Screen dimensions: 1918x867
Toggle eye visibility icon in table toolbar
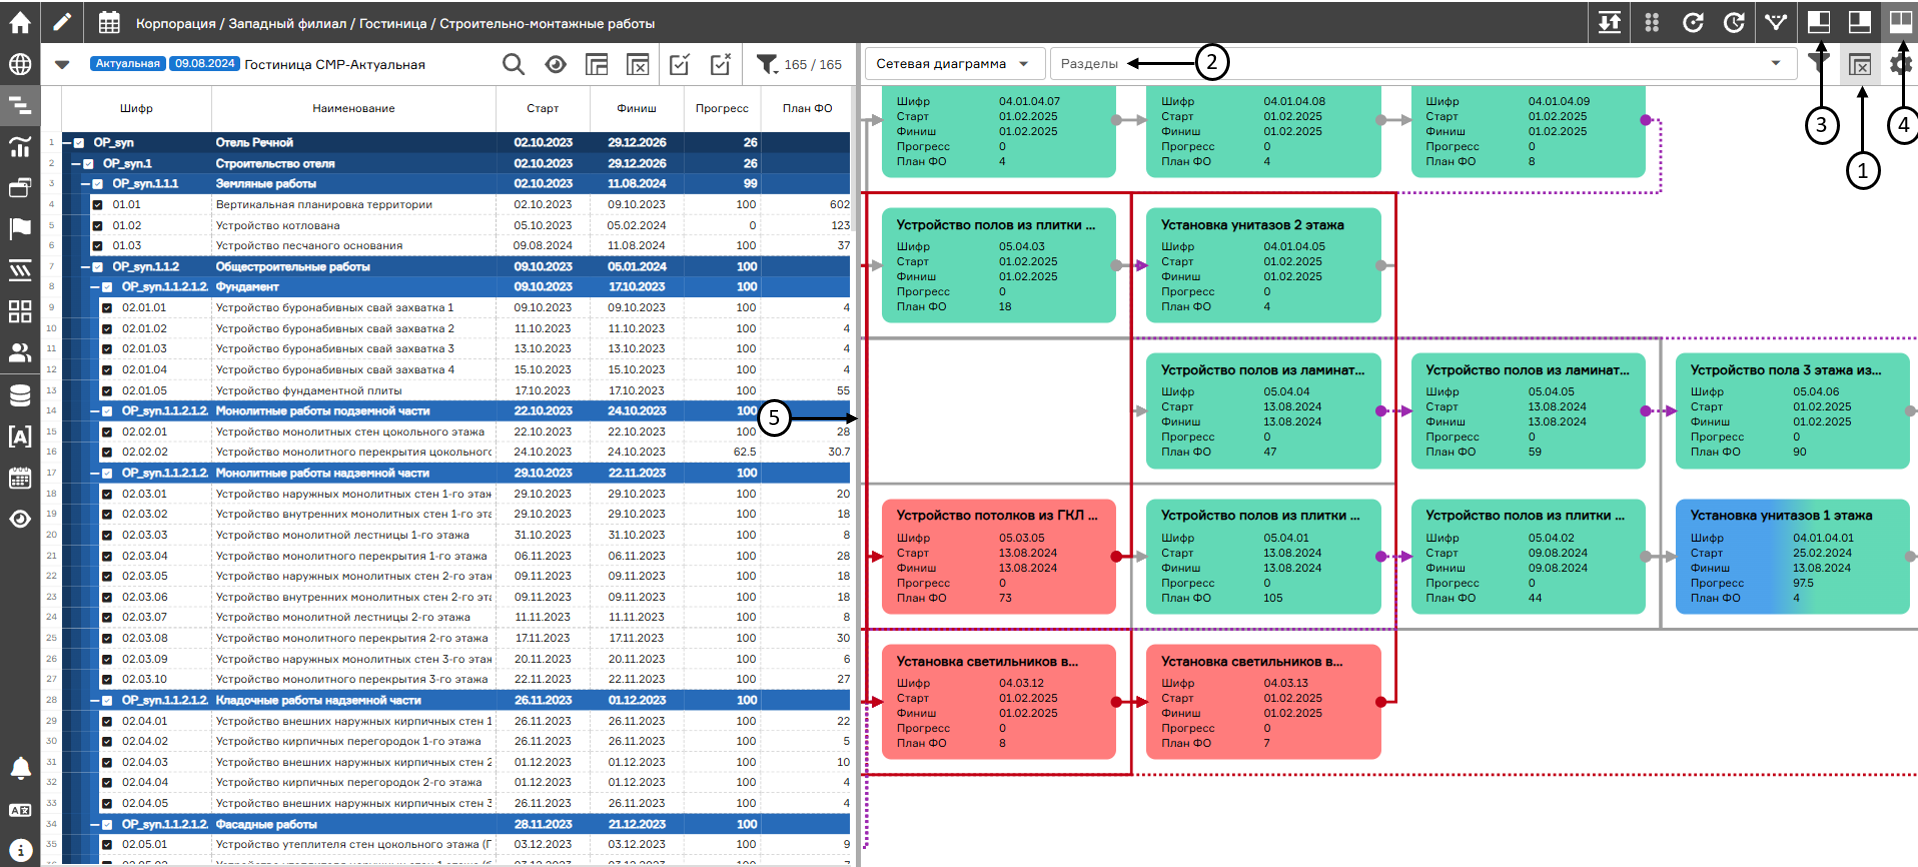pos(555,65)
